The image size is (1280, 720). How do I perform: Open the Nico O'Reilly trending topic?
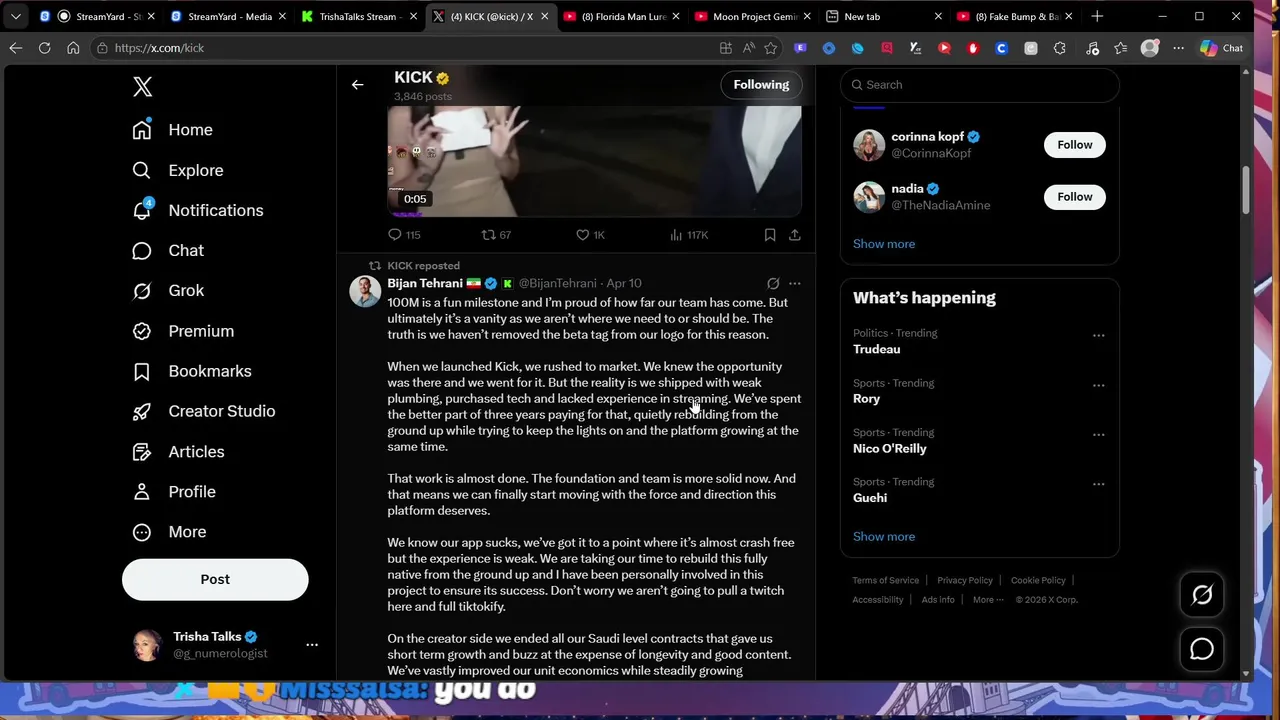tap(889, 448)
